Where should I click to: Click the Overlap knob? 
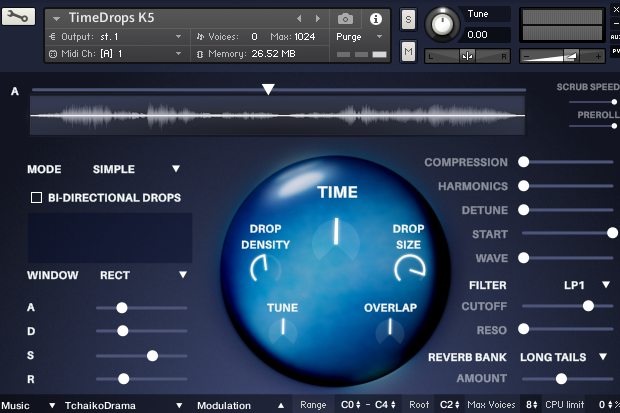(390, 330)
